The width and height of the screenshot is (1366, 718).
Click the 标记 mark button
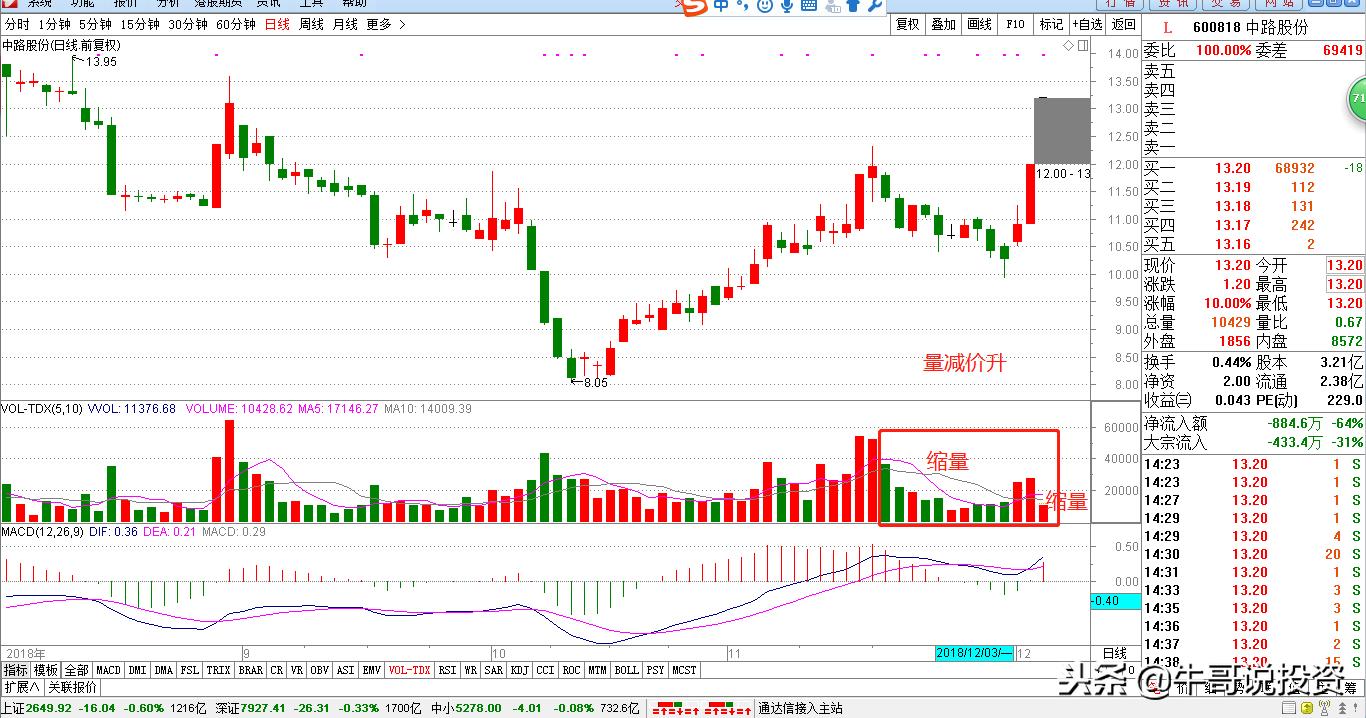click(1051, 24)
